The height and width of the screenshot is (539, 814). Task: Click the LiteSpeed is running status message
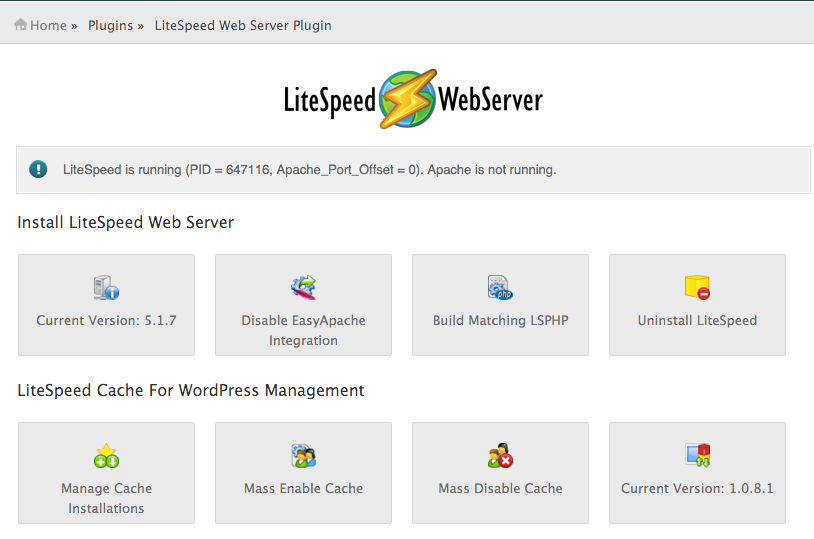(309, 170)
